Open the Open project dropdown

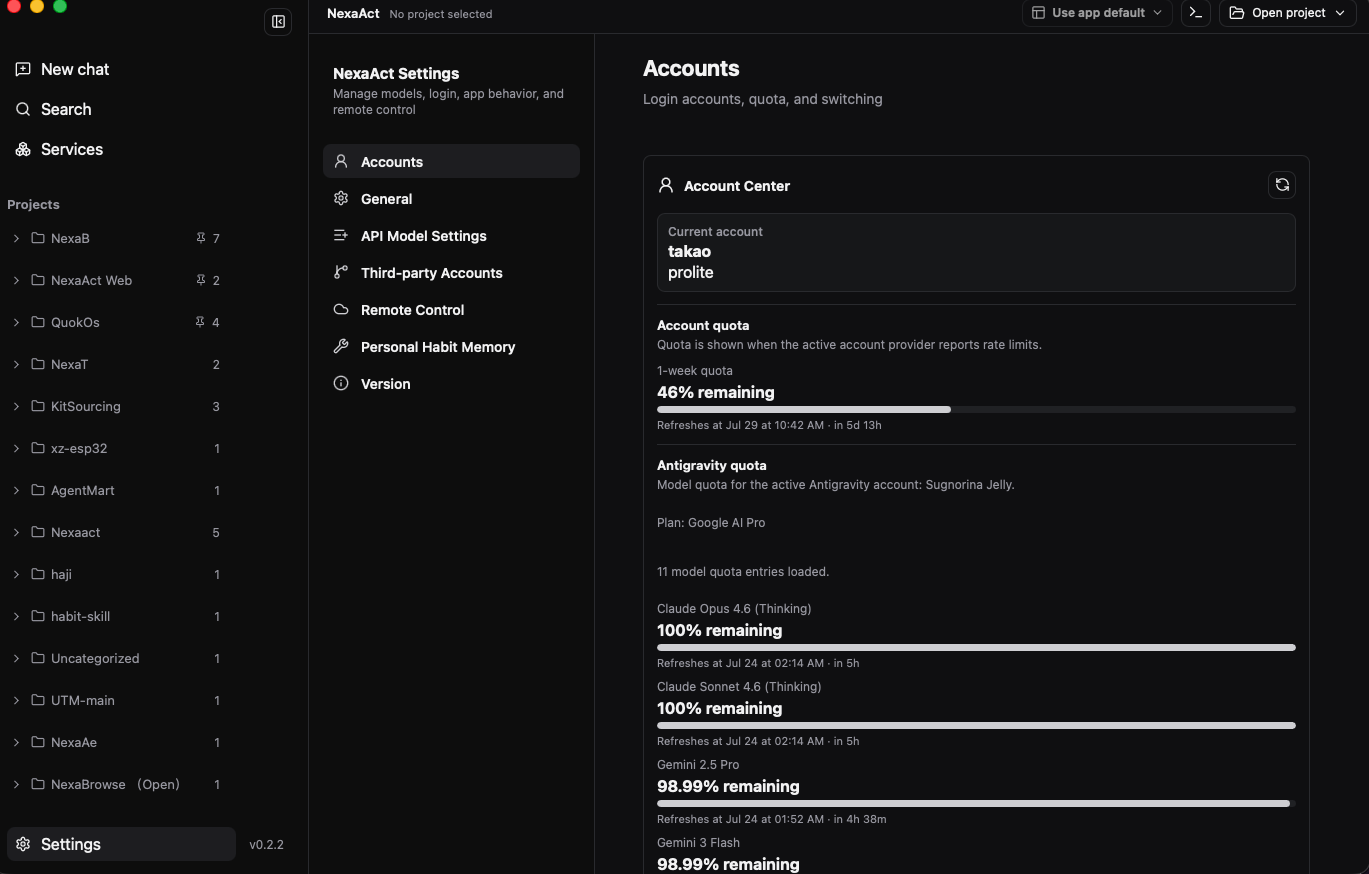[x=1287, y=13]
